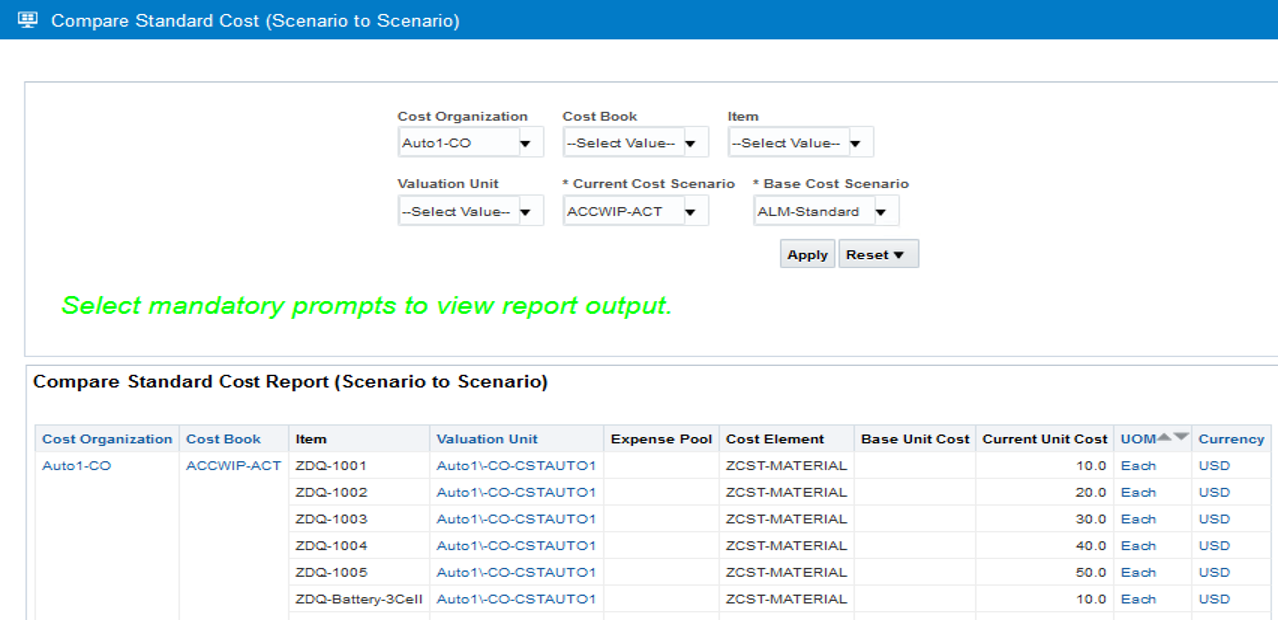Screen dimensions: 1278x620
Task: Open the Auto1-CO link in the table
Action: tap(76, 466)
